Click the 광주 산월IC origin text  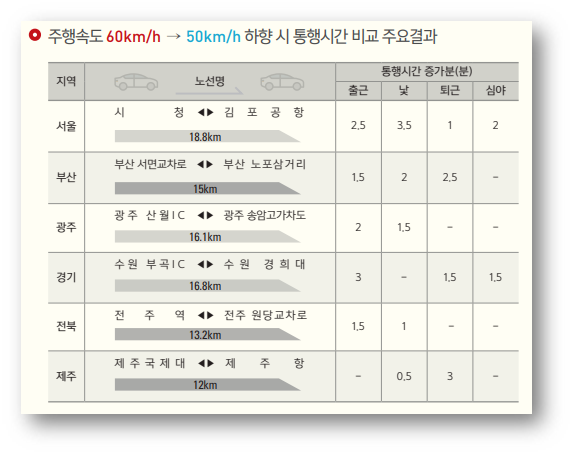click(x=150, y=215)
